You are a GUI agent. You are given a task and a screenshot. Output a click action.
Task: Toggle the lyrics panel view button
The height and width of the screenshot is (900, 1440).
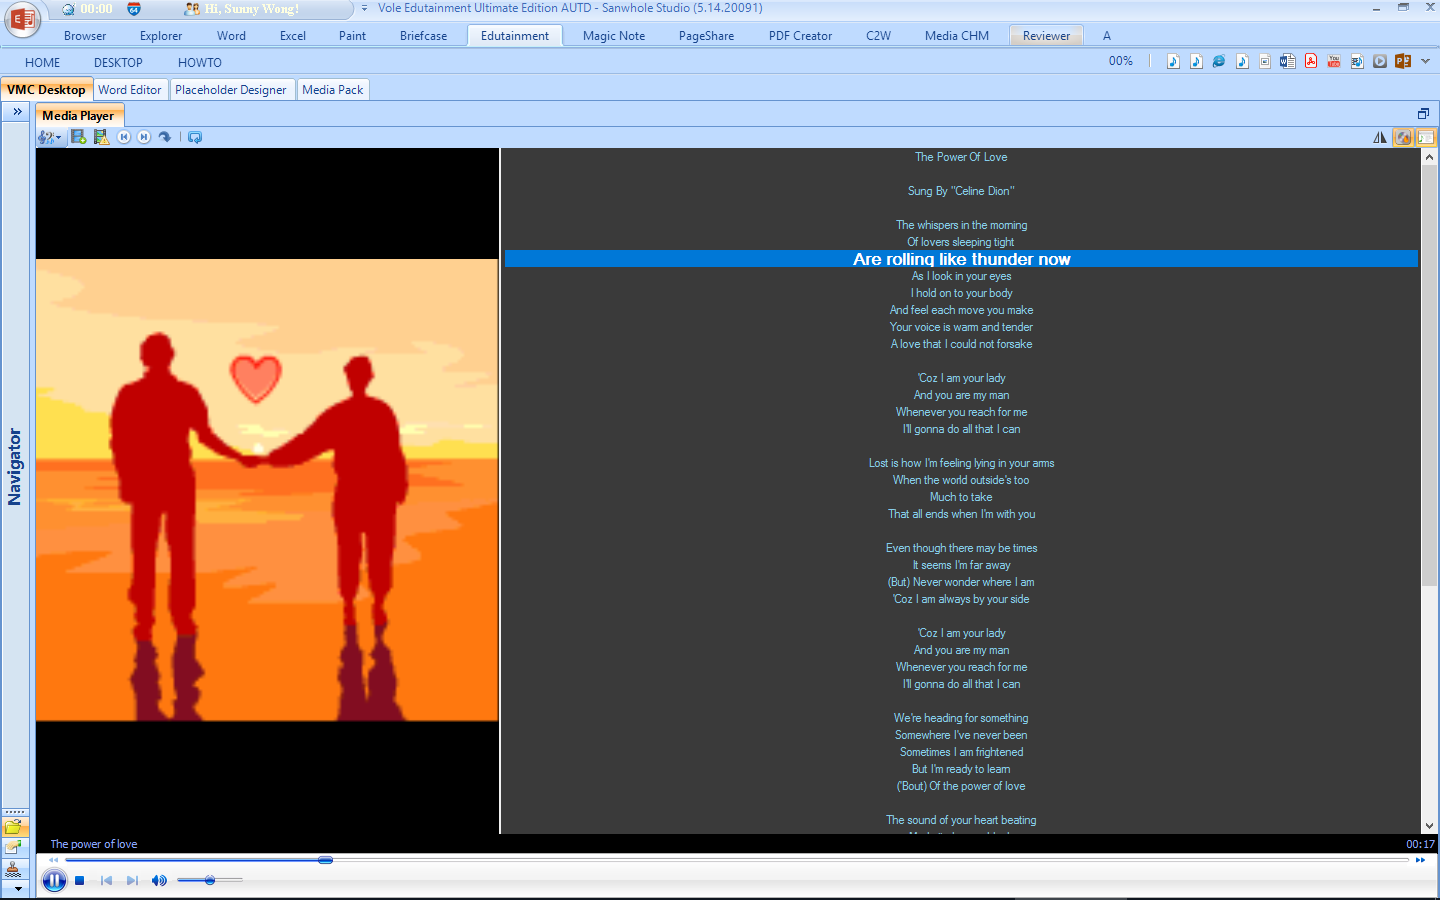(x=1425, y=138)
